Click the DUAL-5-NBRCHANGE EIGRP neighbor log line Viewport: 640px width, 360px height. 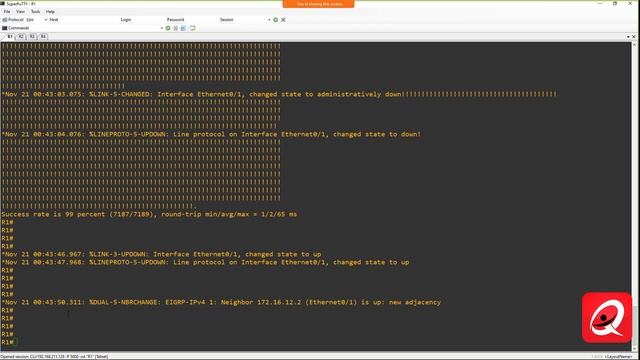click(221, 302)
